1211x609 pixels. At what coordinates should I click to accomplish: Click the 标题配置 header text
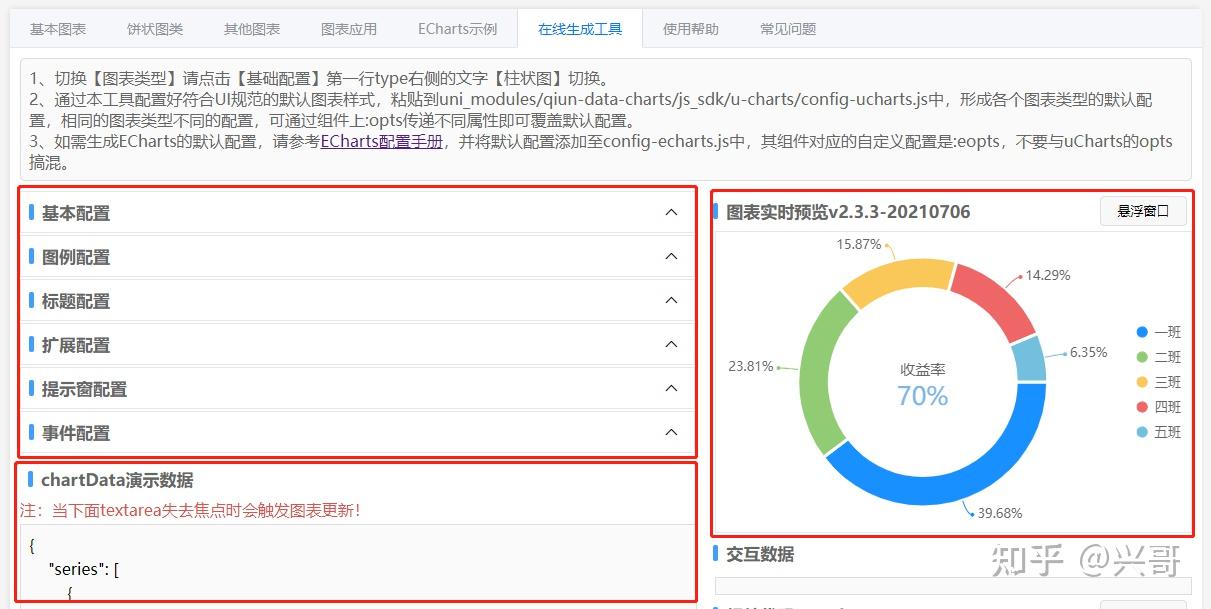point(76,301)
